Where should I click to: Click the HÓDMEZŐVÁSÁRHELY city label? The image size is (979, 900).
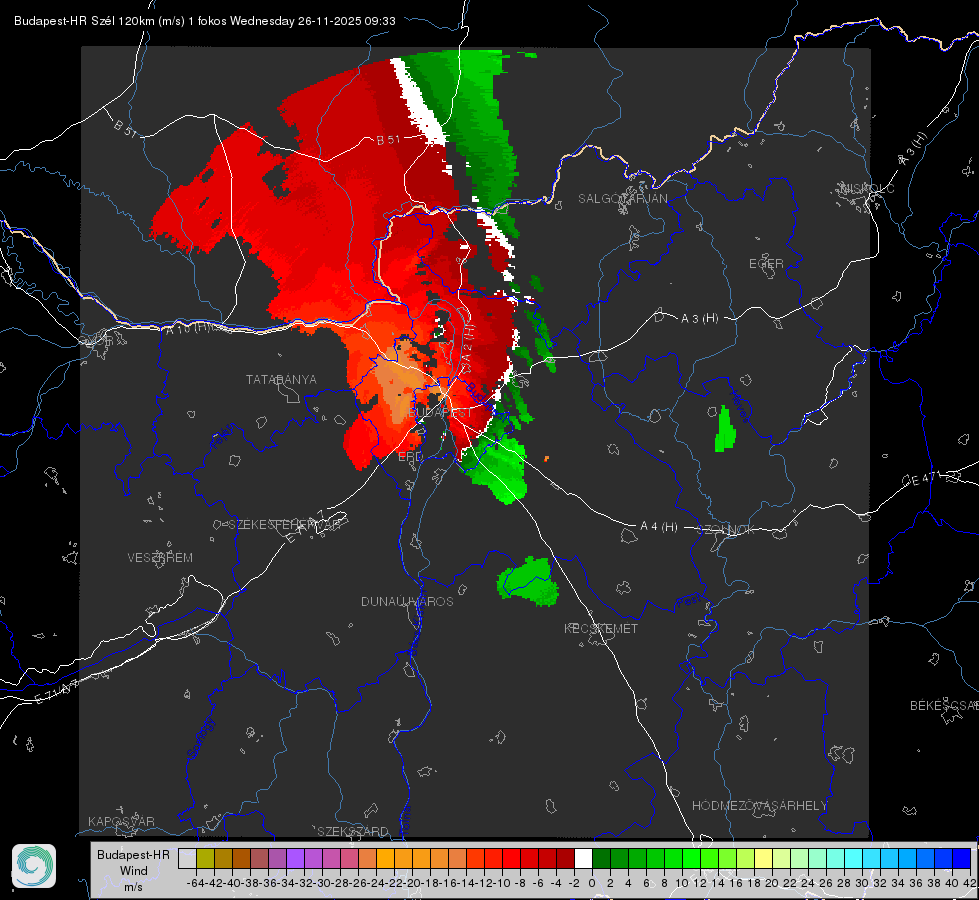pos(759,806)
